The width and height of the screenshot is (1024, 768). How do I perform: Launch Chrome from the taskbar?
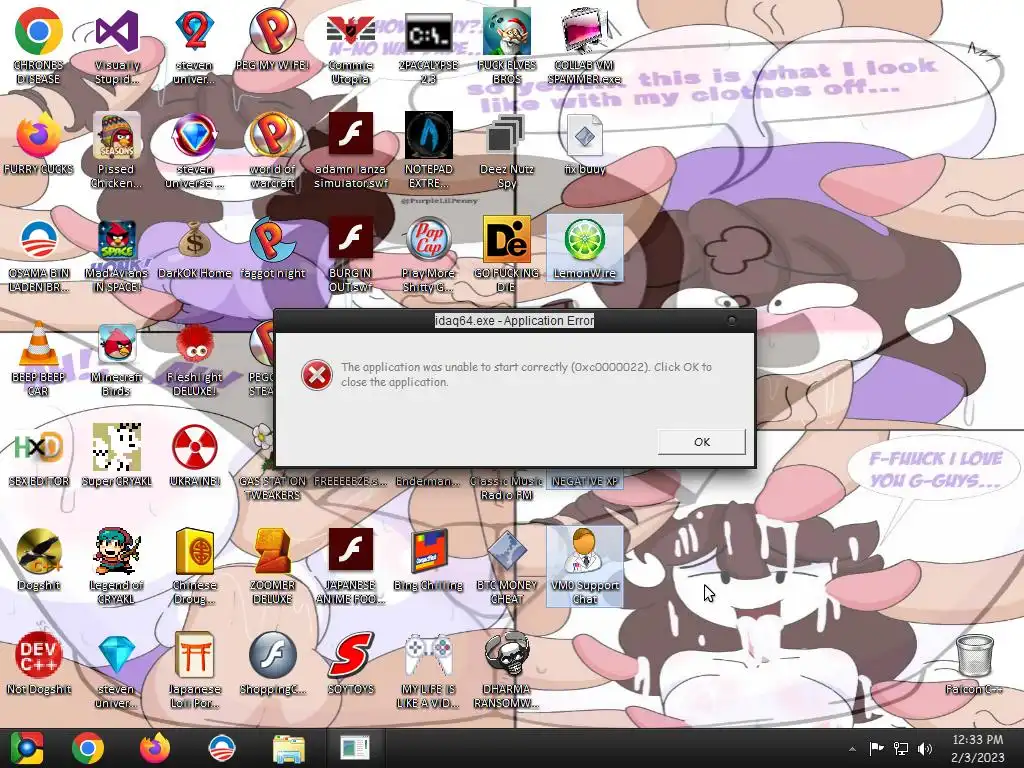pos(88,748)
